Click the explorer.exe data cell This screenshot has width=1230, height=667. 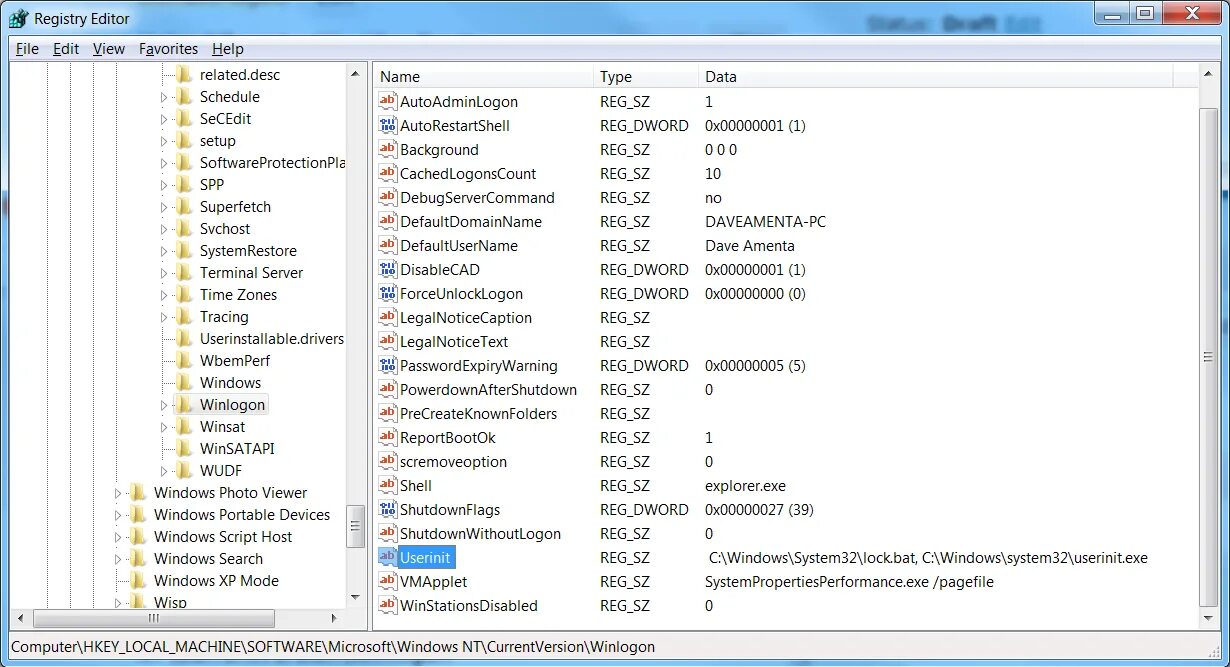tap(745, 485)
